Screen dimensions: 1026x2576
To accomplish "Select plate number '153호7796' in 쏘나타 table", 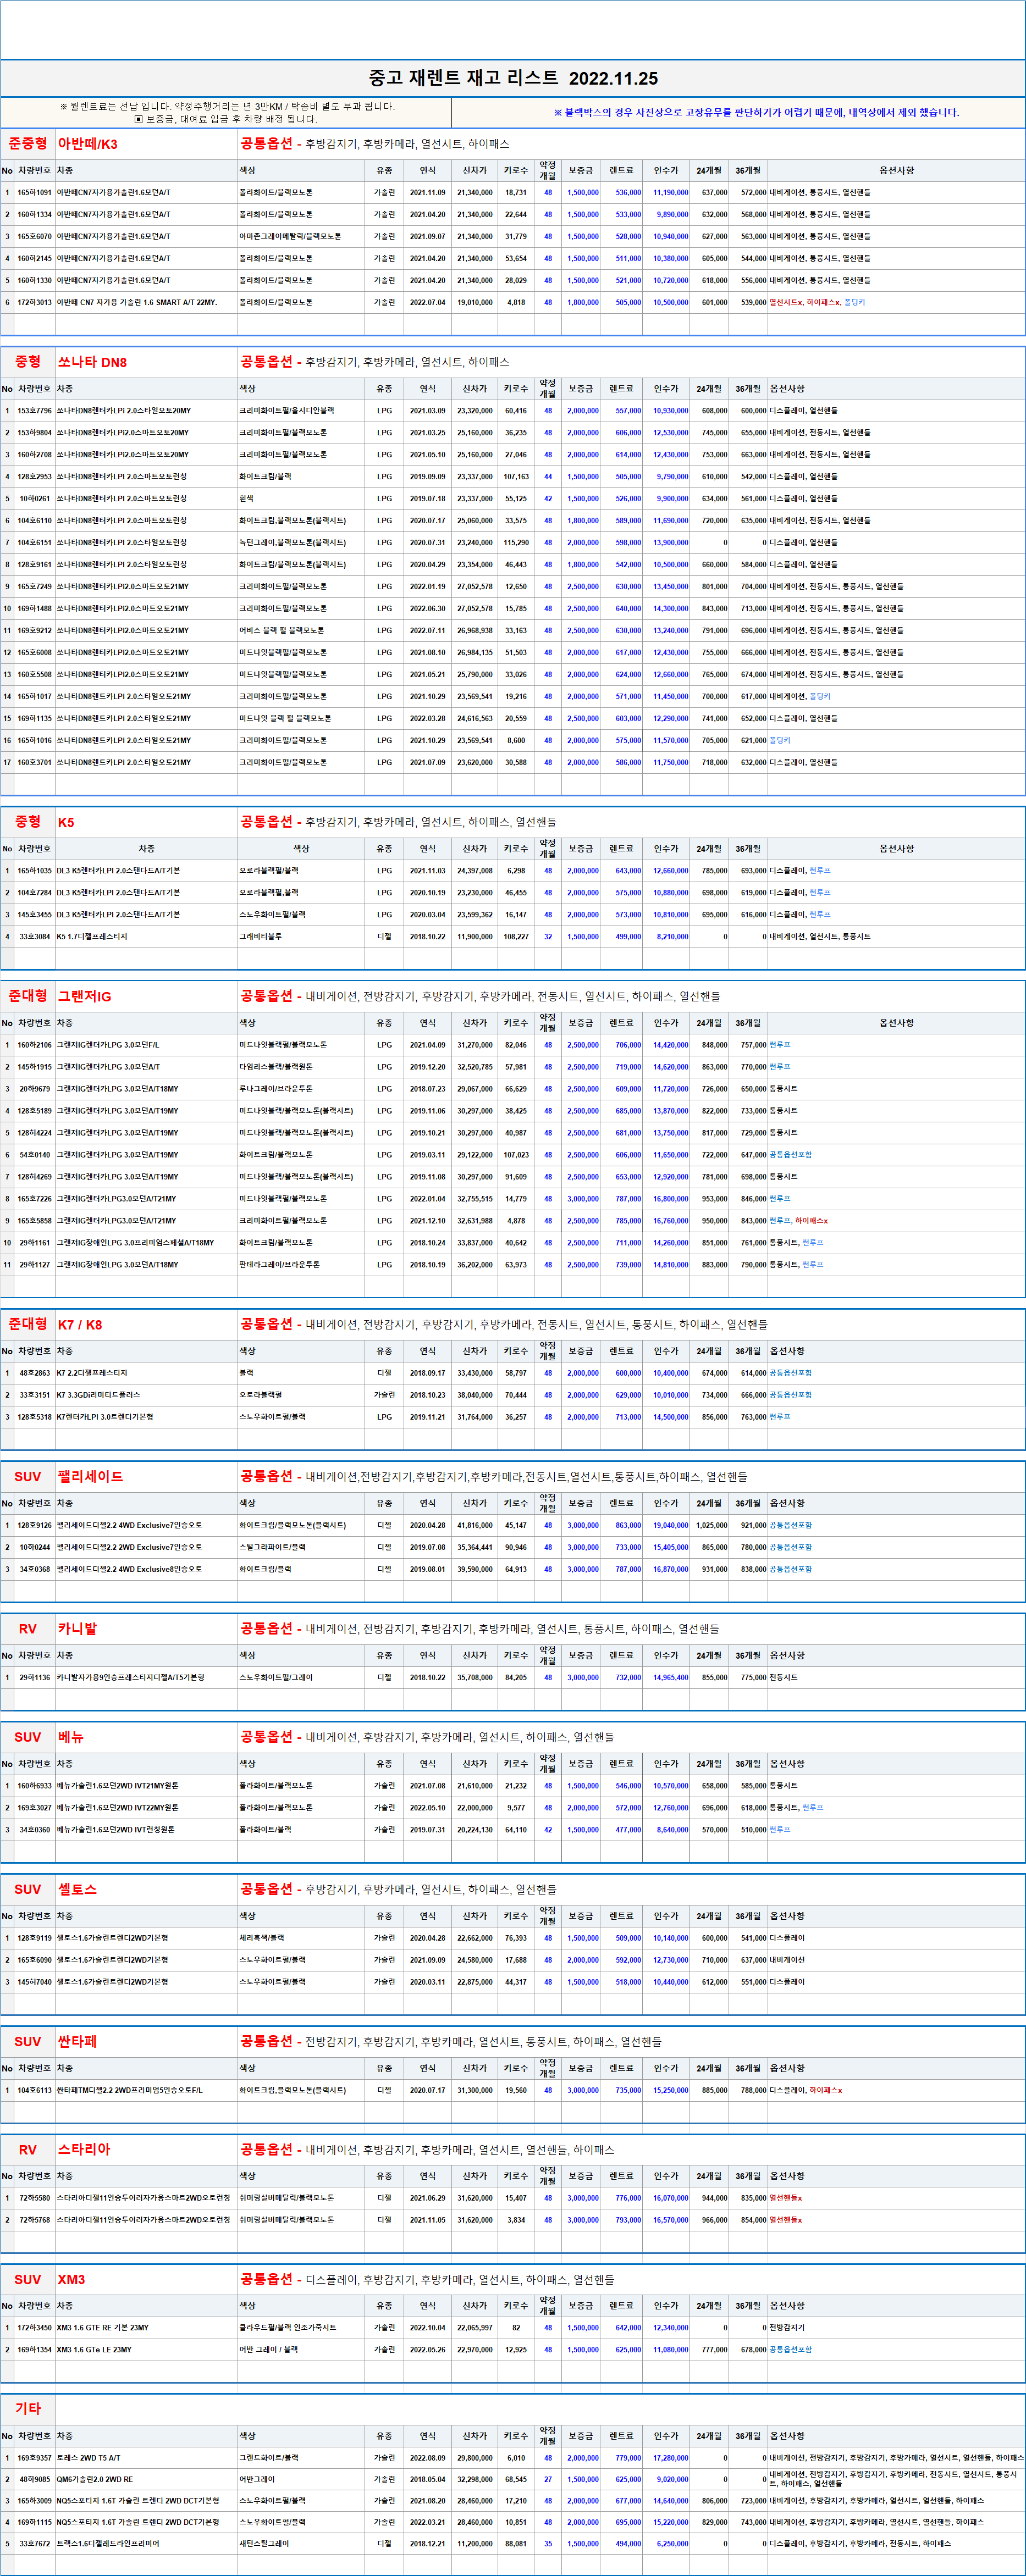I will [x=35, y=411].
